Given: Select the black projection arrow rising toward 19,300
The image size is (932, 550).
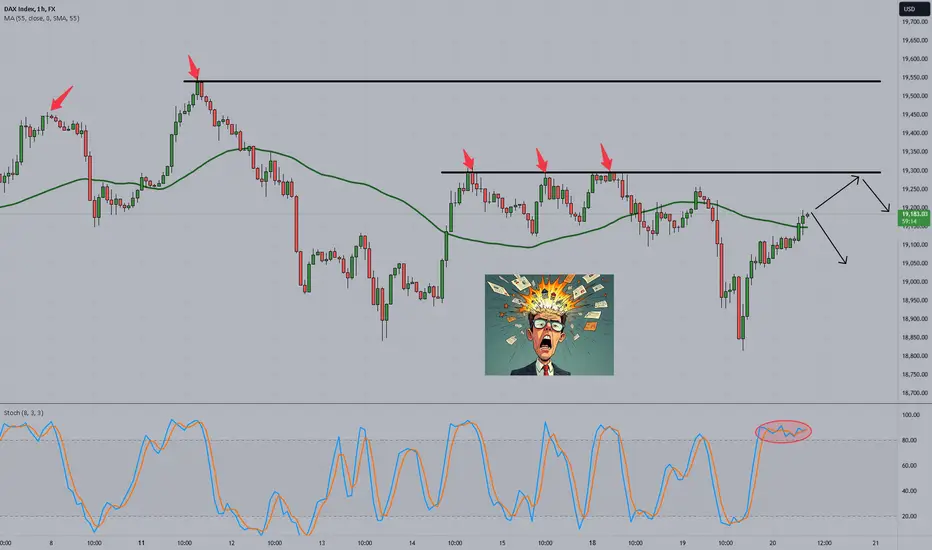Looking at the screenshot, I should pos(837,192).
